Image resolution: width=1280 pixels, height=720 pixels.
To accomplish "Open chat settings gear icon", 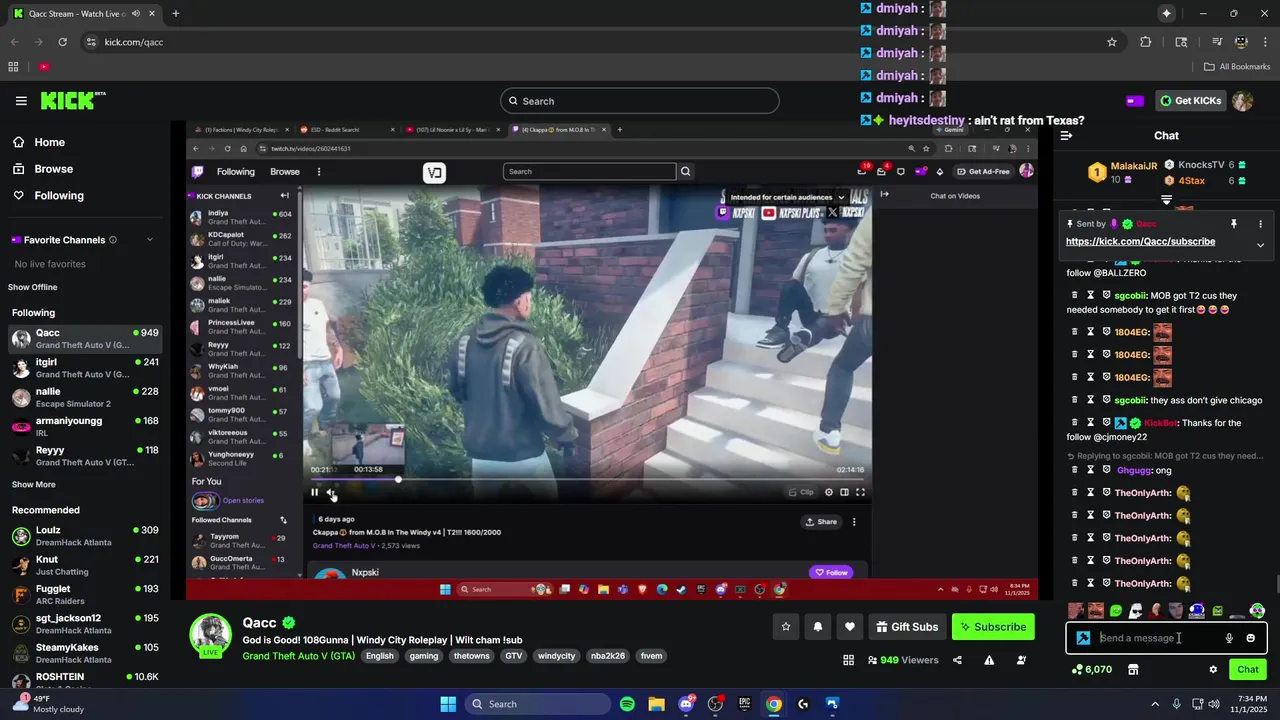I will pyautogui.click(x=1213, y=669).
